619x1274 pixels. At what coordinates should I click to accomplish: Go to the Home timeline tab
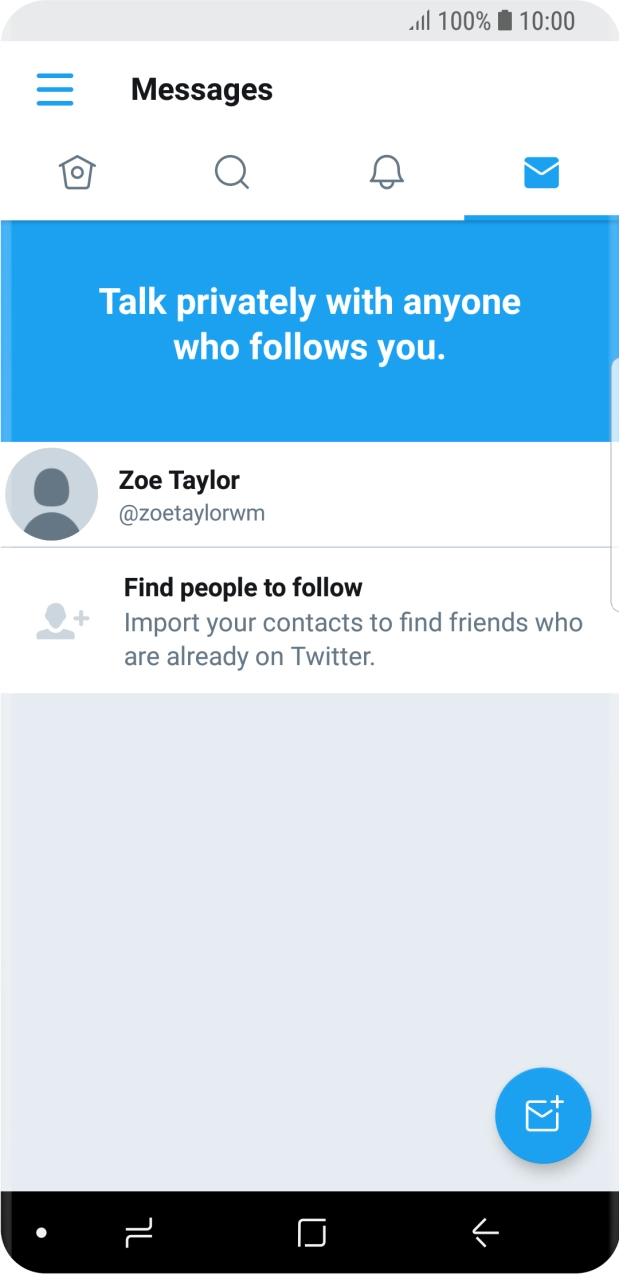[77, 173]
